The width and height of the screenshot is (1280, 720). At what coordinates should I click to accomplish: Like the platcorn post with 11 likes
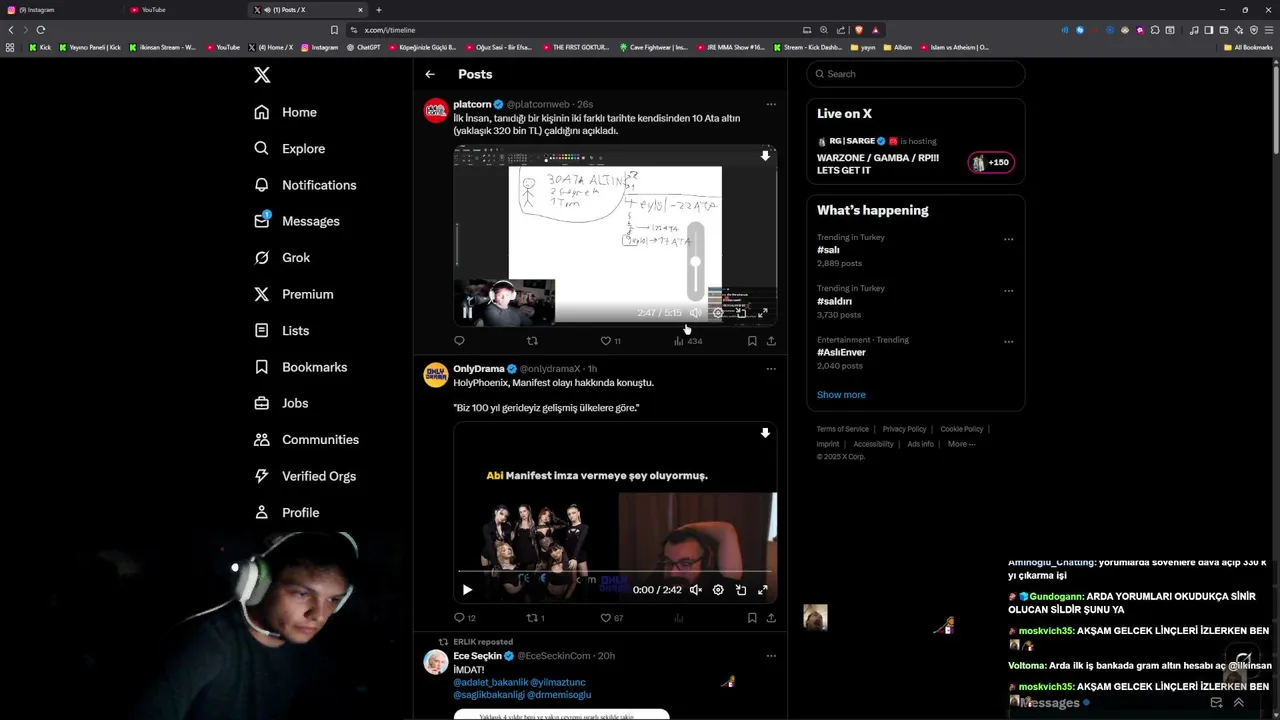(610, 341)
